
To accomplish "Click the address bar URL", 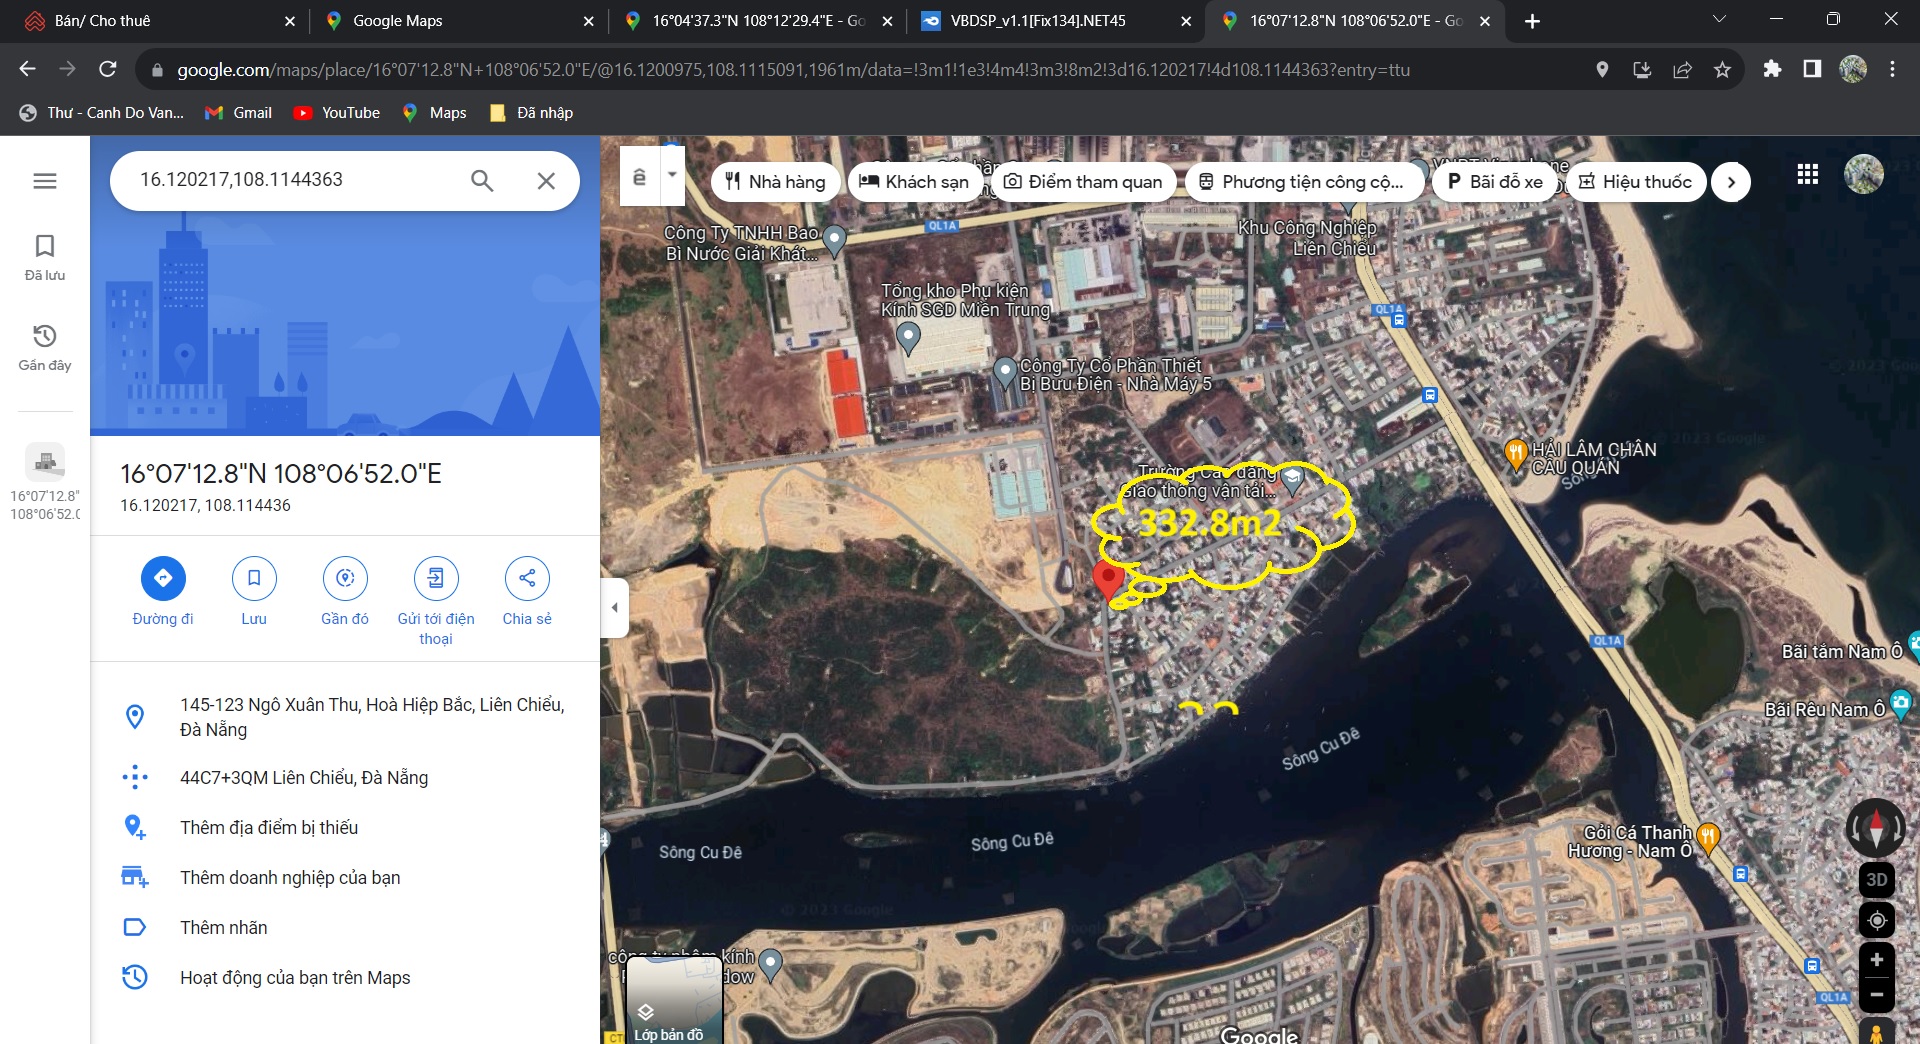I will (793, 70).
